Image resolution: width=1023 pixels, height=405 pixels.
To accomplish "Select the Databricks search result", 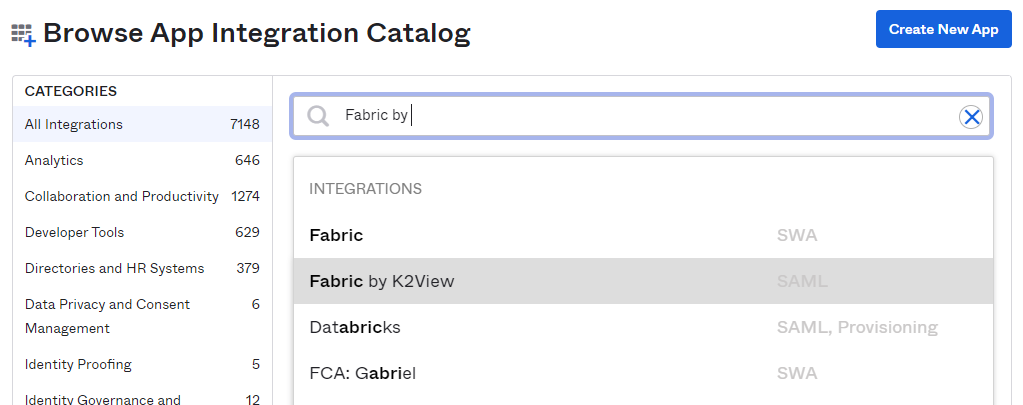I will point(355,327).
